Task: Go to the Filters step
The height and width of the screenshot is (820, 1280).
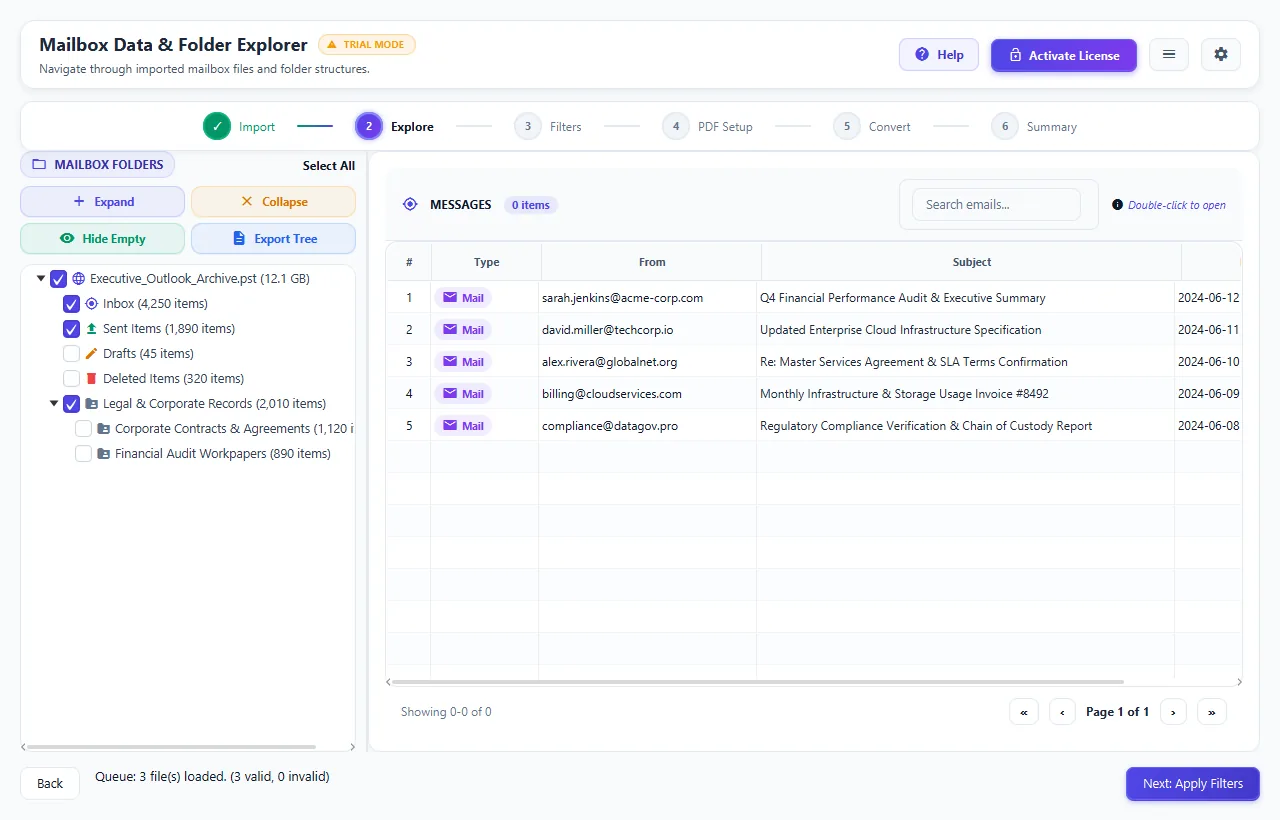Action: [548, 127]
